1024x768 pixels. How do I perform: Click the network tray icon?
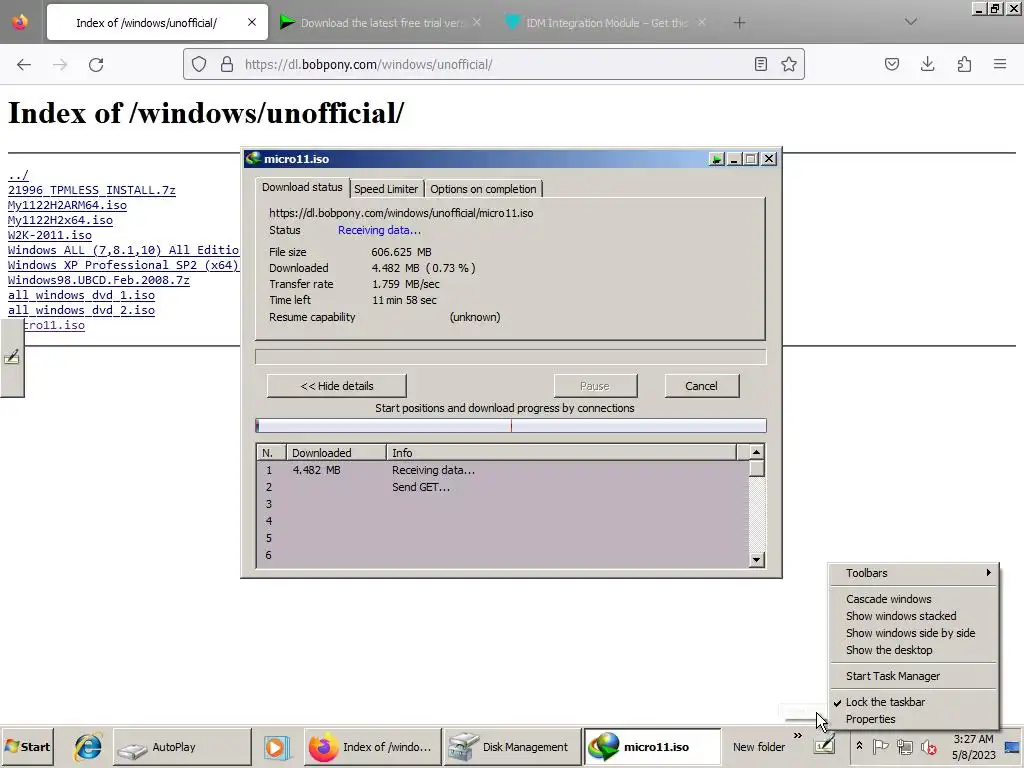coord(904,746)
